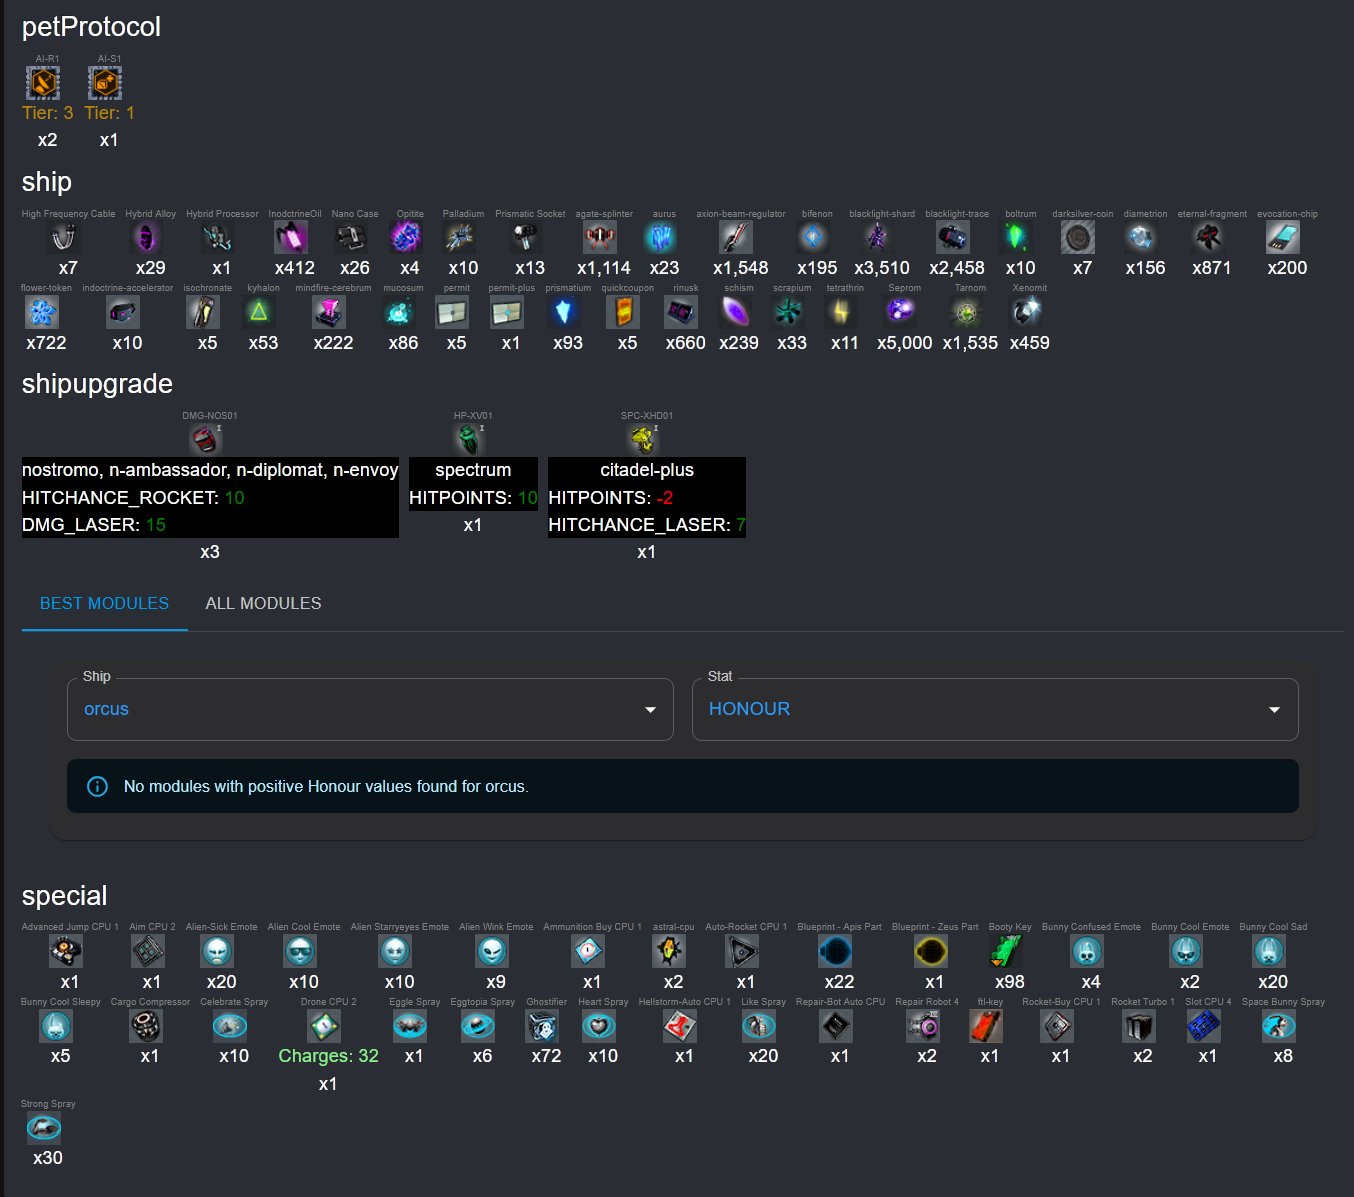Click the Ghostifier item icon
1354x1197 pixels.
click(x=543, y=1026)
